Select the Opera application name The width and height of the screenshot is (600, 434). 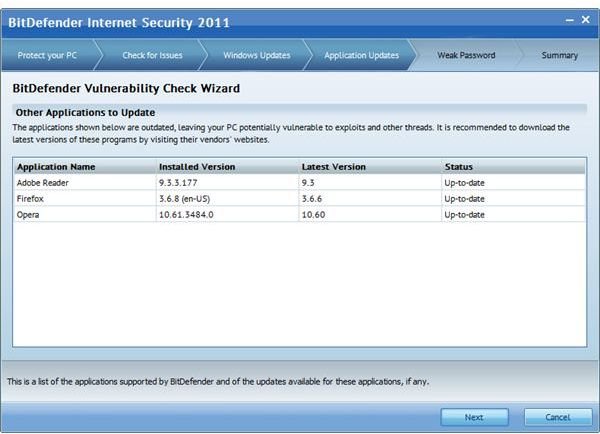28,215
